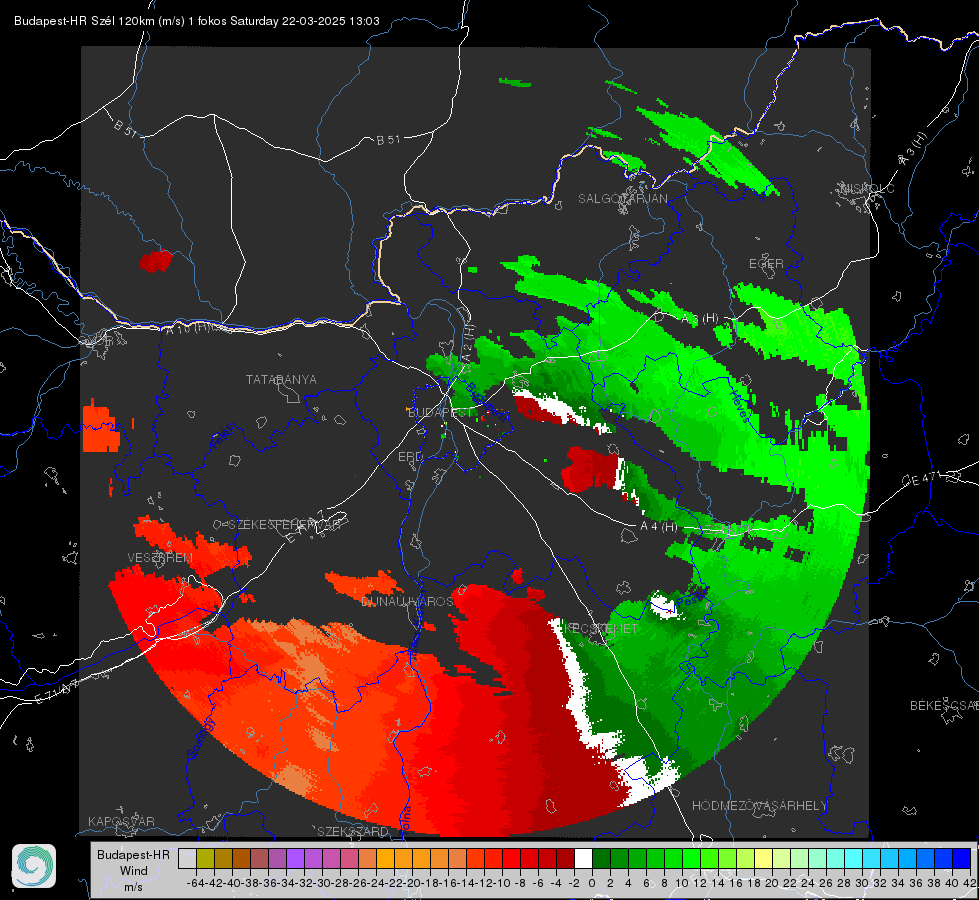Screen dimensions: 979x900
Task: Click the VESZPREM city label
Action: click(x=160, y=558)
